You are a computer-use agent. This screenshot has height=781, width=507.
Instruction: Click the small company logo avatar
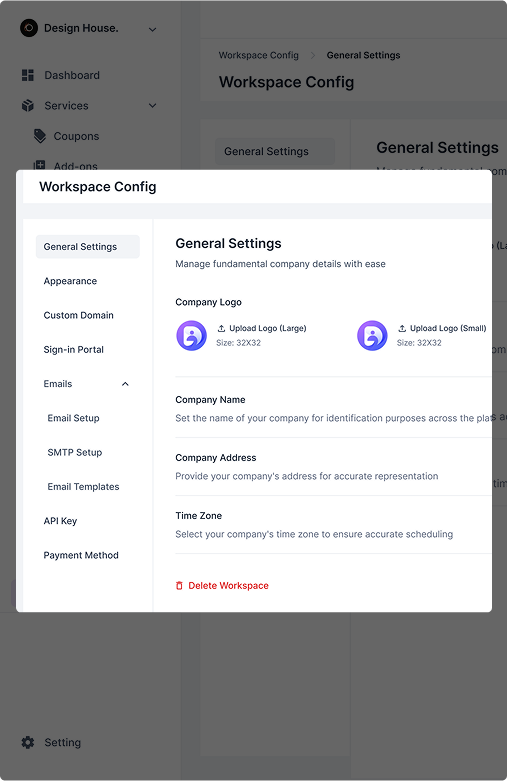tap(372, 336)
